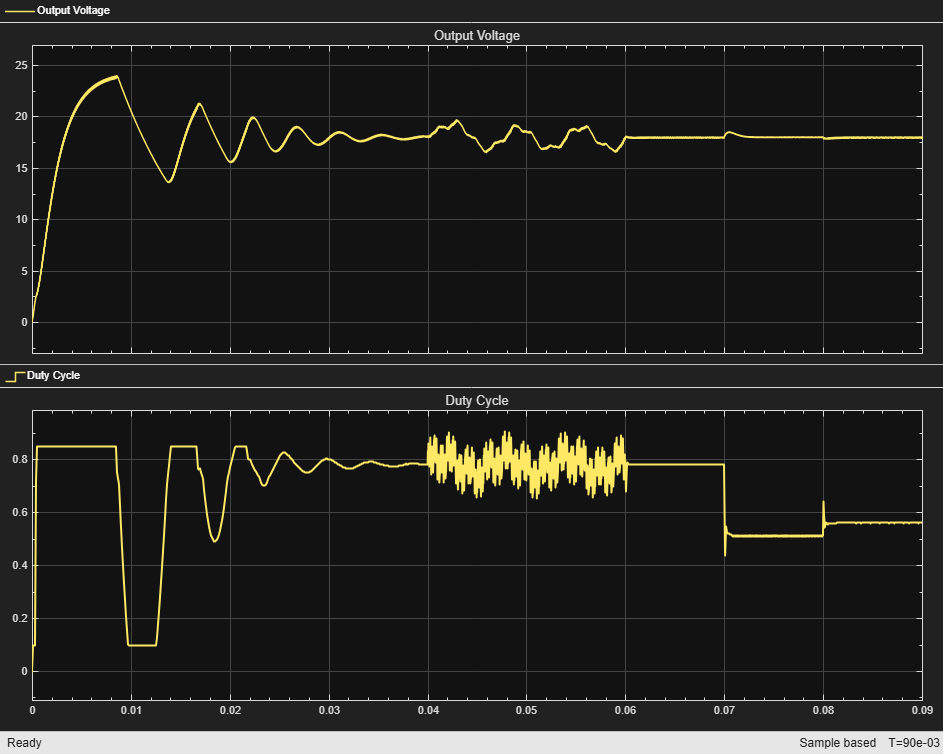943x754 pixels.
Task: Click the Sample based status indicator
Action: tap(837, 743)
